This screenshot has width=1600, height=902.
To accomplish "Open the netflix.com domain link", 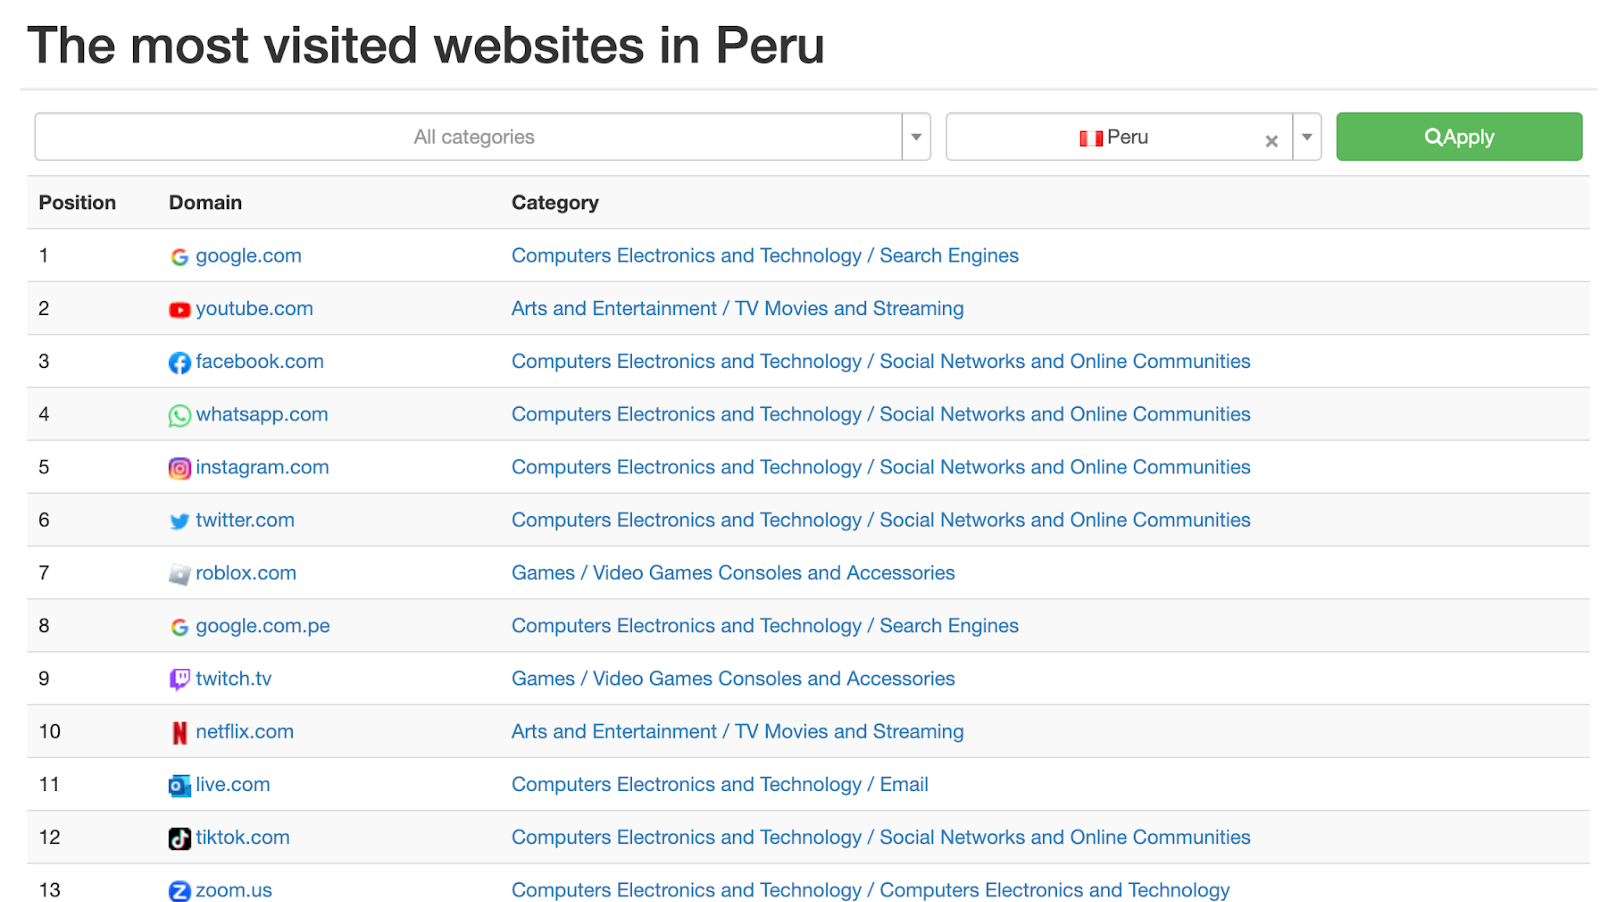I will tap(245, 732).
